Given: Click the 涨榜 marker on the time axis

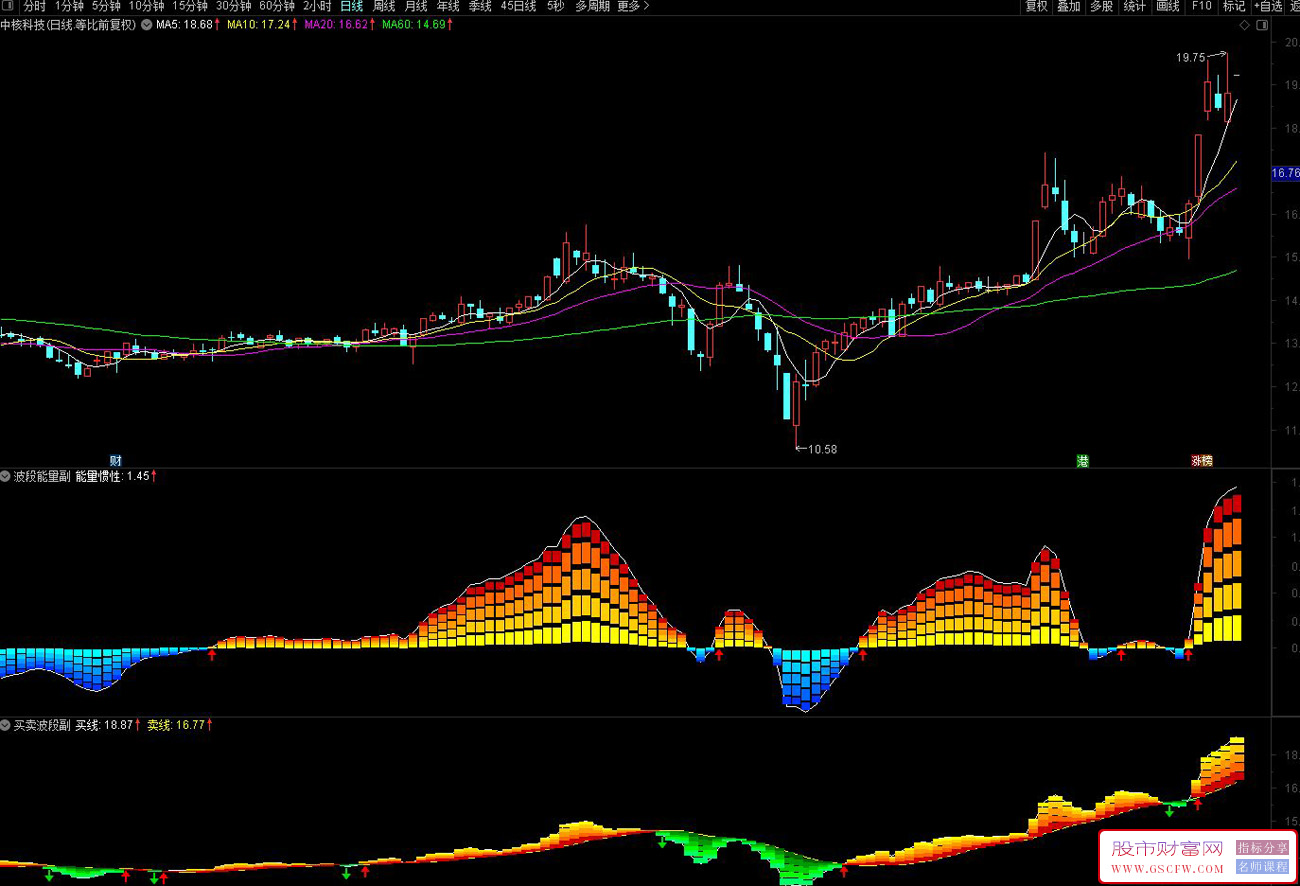Looking at the screenshot, I should pos(1201,461).
